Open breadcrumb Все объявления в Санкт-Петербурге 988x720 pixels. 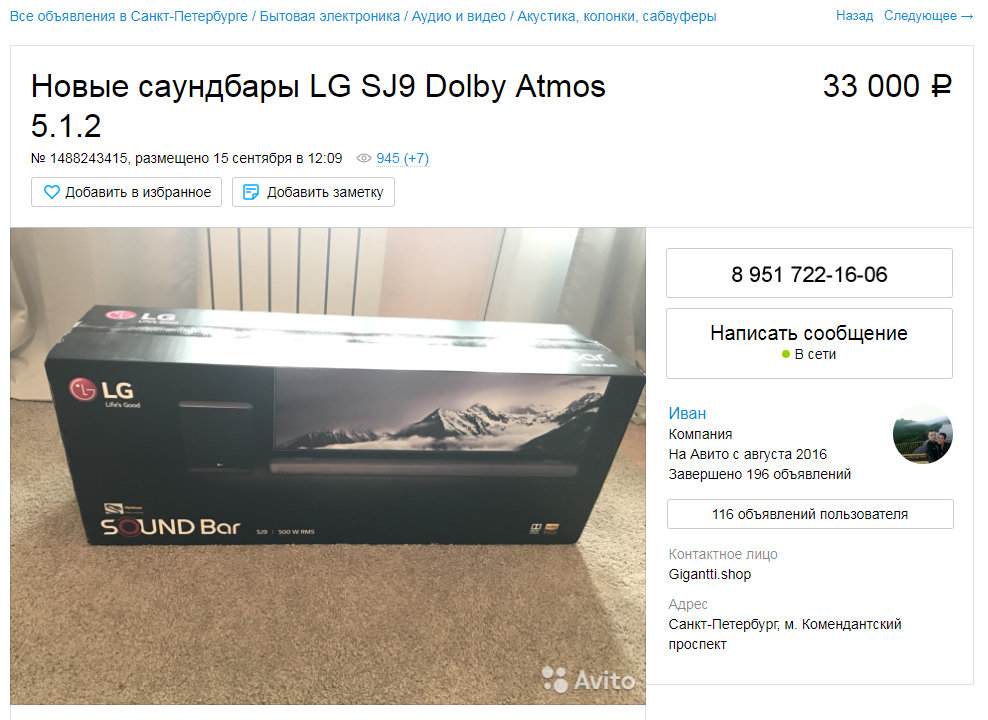click(129, 16)
